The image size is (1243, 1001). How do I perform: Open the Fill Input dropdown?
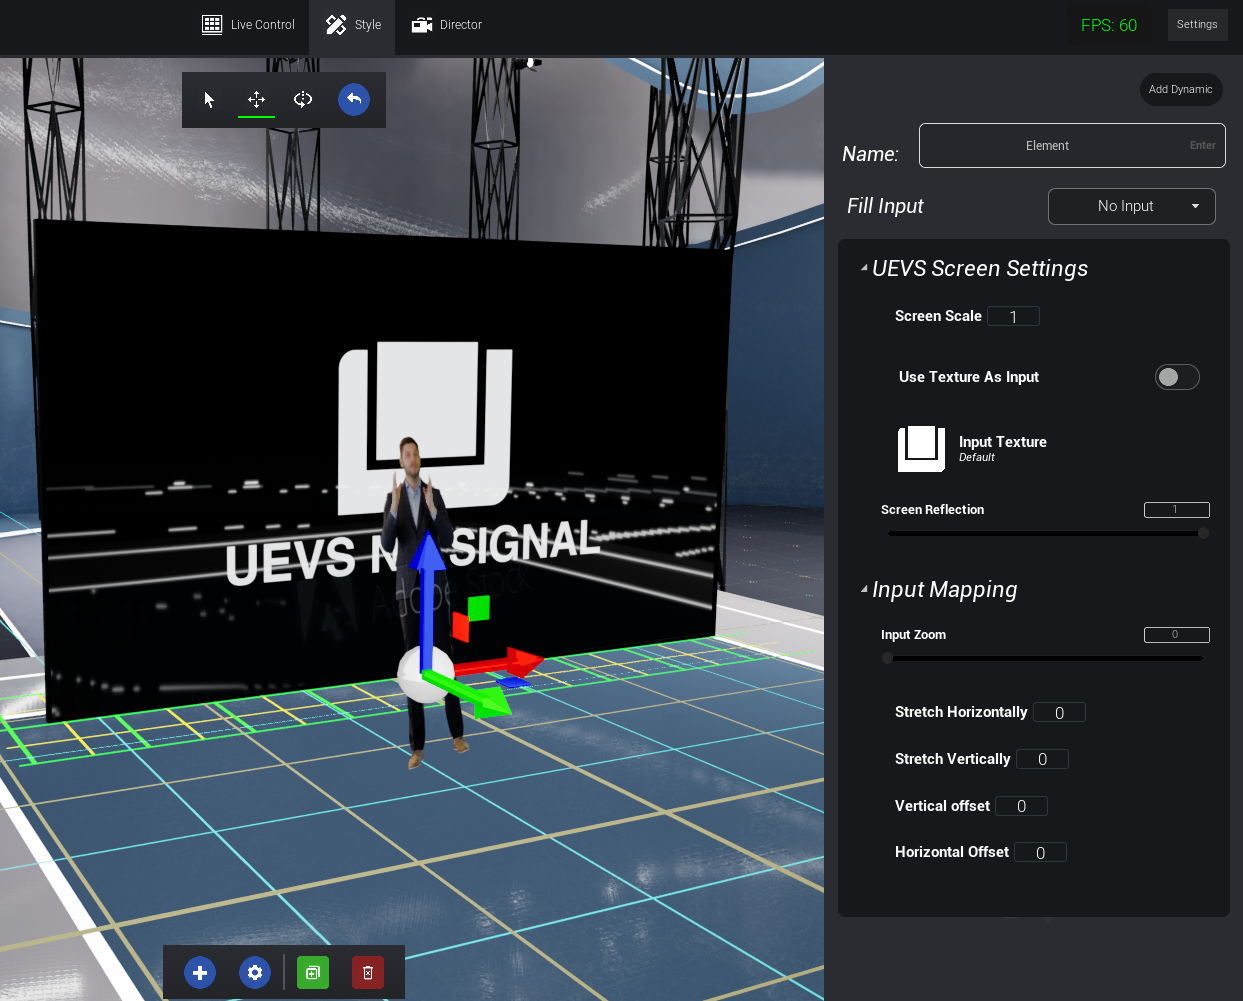pos(1132,206)
